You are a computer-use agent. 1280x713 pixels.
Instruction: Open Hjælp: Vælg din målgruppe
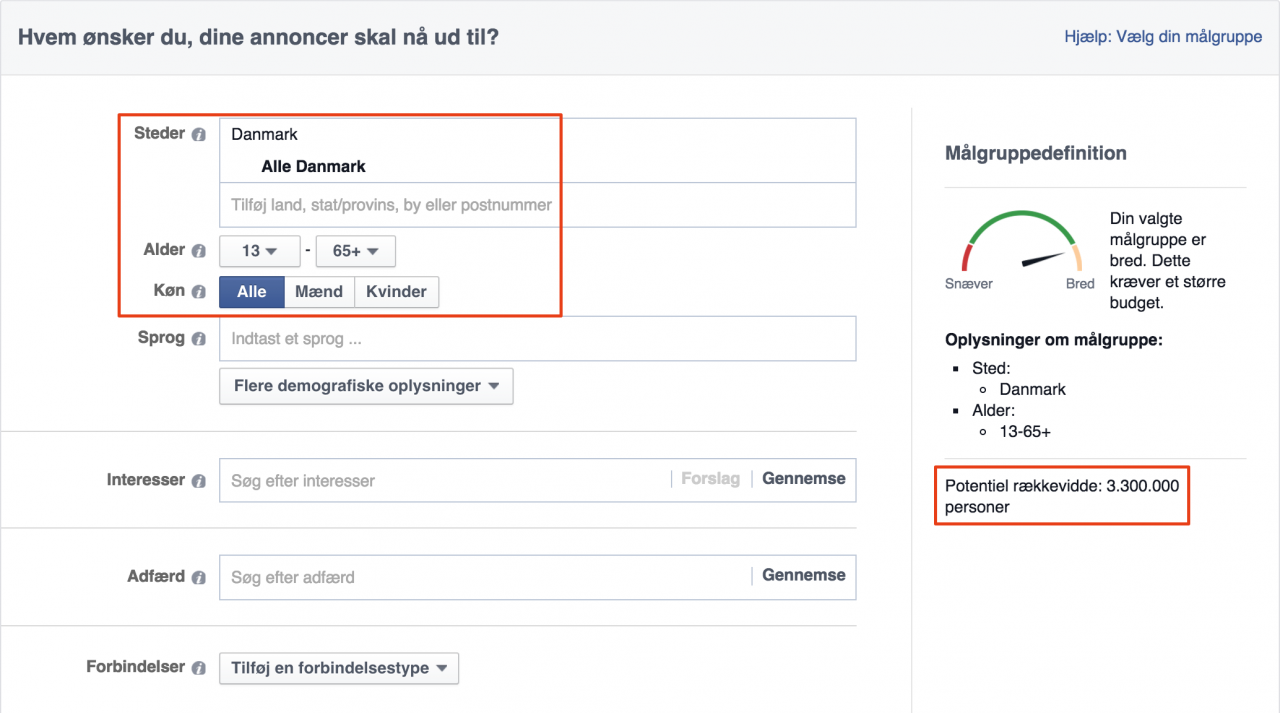(x=1163, y=36)
